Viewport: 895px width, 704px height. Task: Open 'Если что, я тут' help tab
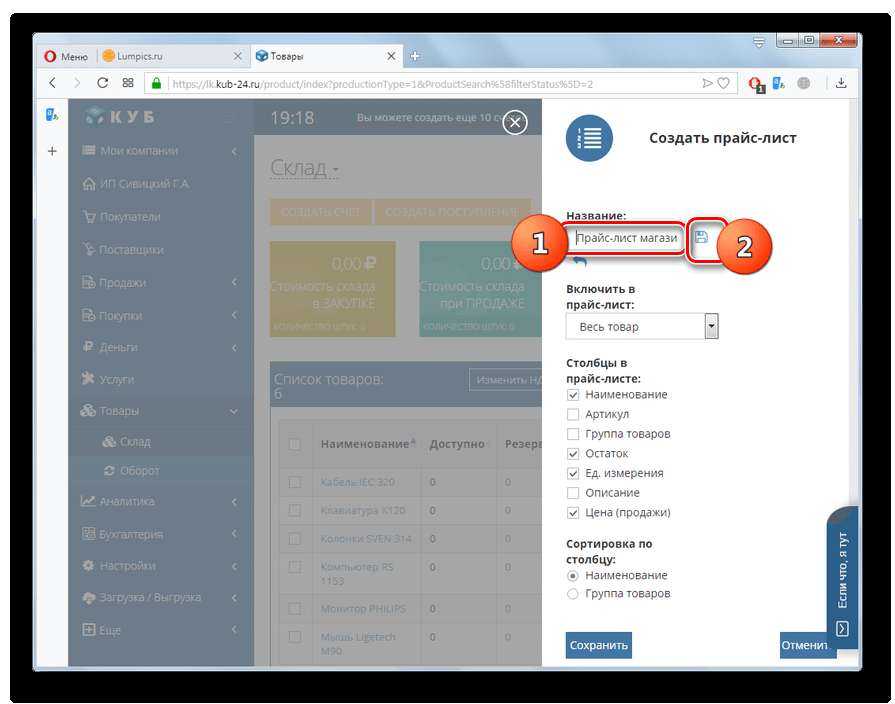[842, 577]
